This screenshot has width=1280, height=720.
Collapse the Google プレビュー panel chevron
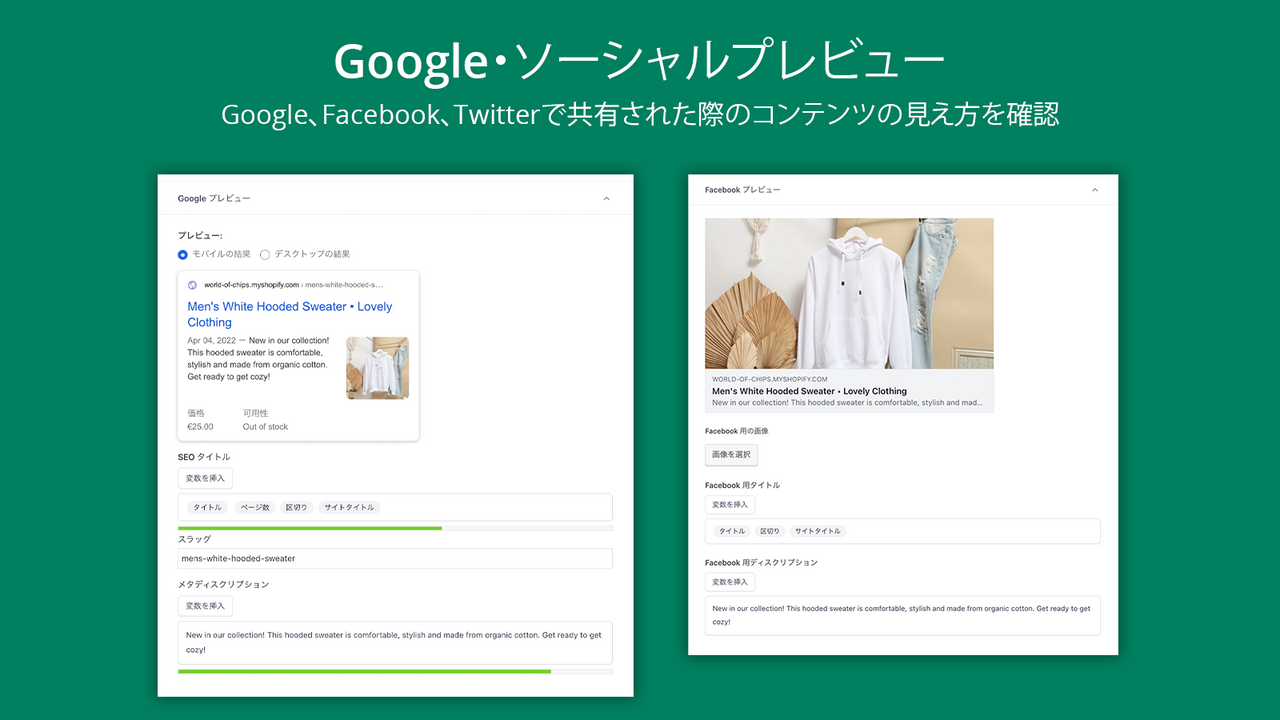(x=606, y=199)
